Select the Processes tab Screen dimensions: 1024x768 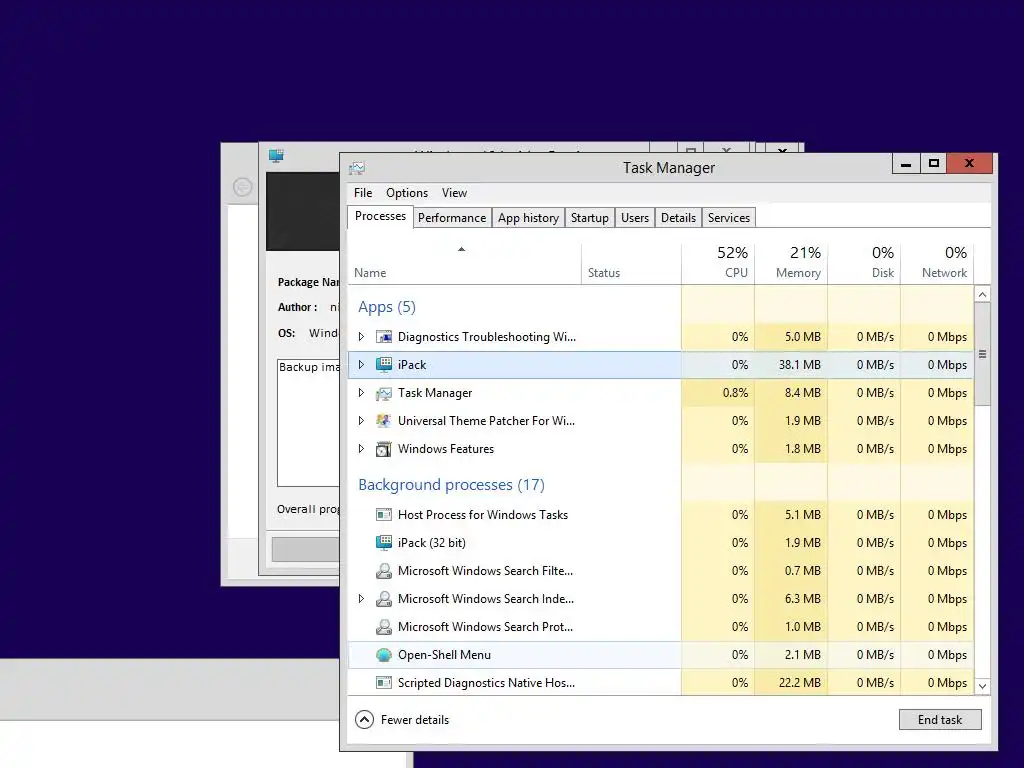[x=380, y=216]
